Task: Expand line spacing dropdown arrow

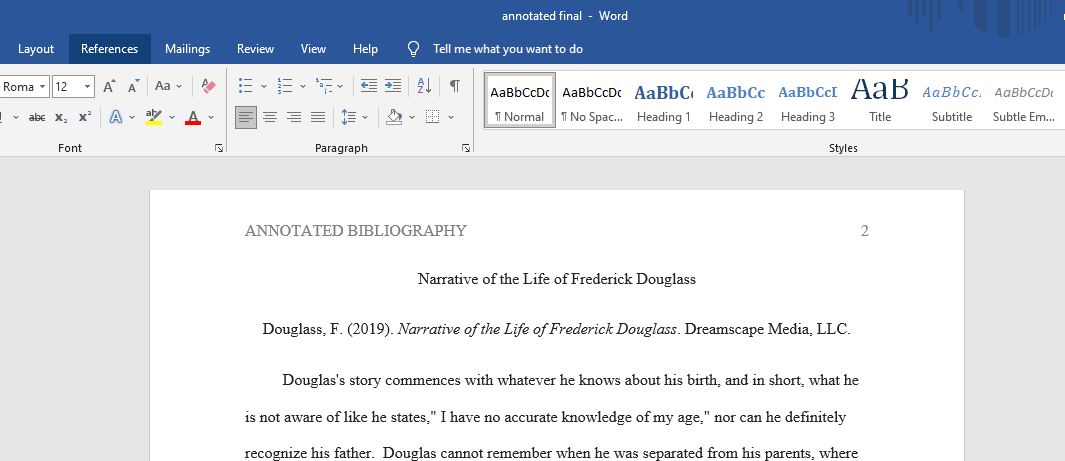Action: click(365, 117)
